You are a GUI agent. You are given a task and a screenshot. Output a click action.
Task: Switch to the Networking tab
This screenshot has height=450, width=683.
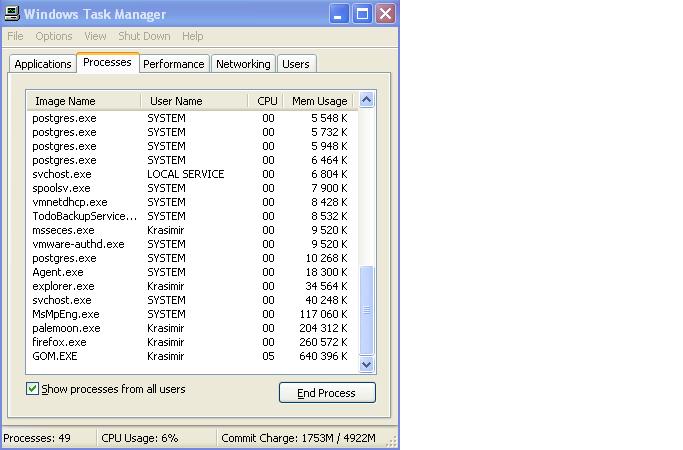point(243,64)
